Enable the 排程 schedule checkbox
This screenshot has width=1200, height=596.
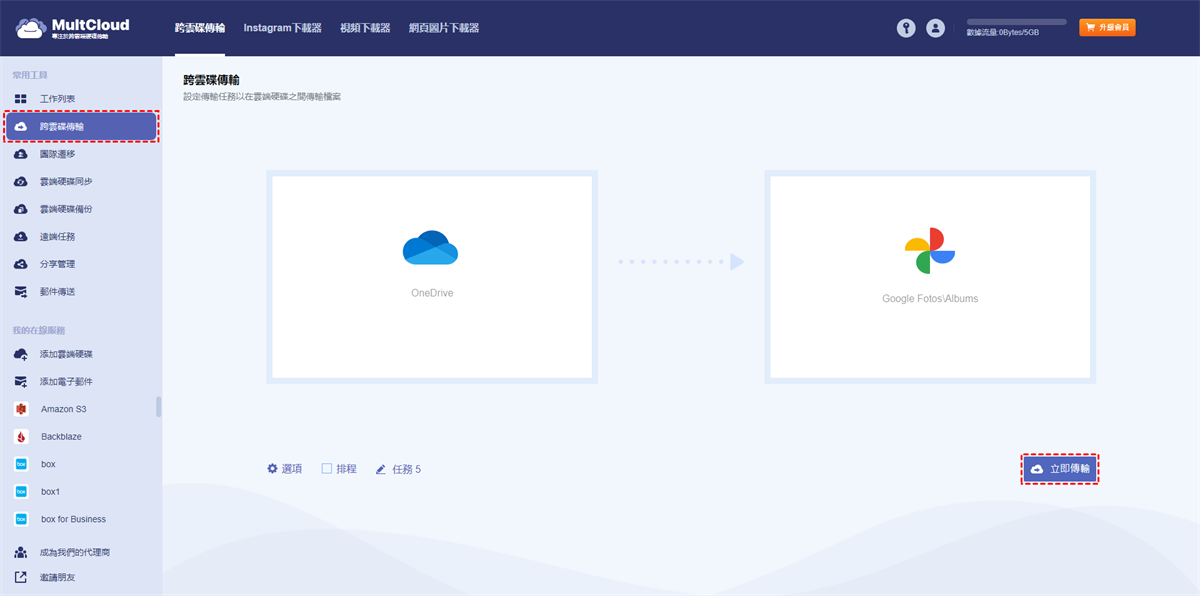click(327, 468)
